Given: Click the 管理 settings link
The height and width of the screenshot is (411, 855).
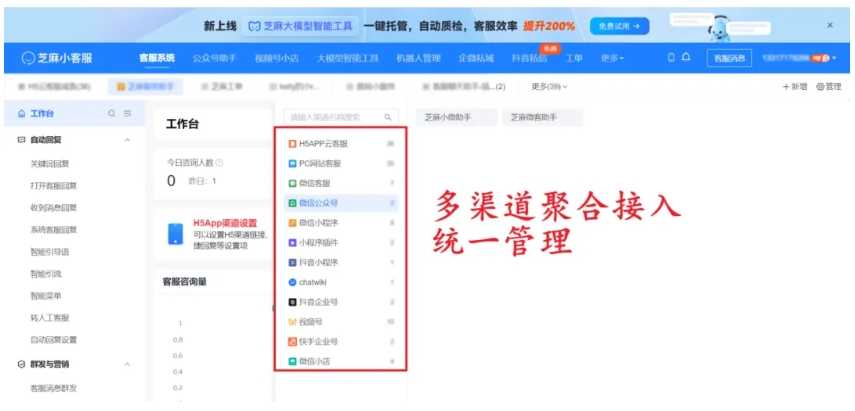Looking at the screenshot, I should click(829, 87).
